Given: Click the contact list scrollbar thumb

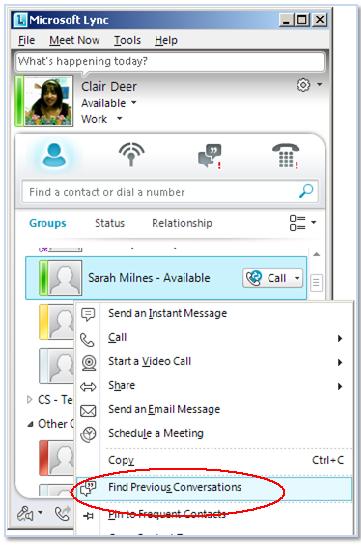Looking at the screenshot, I should [x=316, y=282].
